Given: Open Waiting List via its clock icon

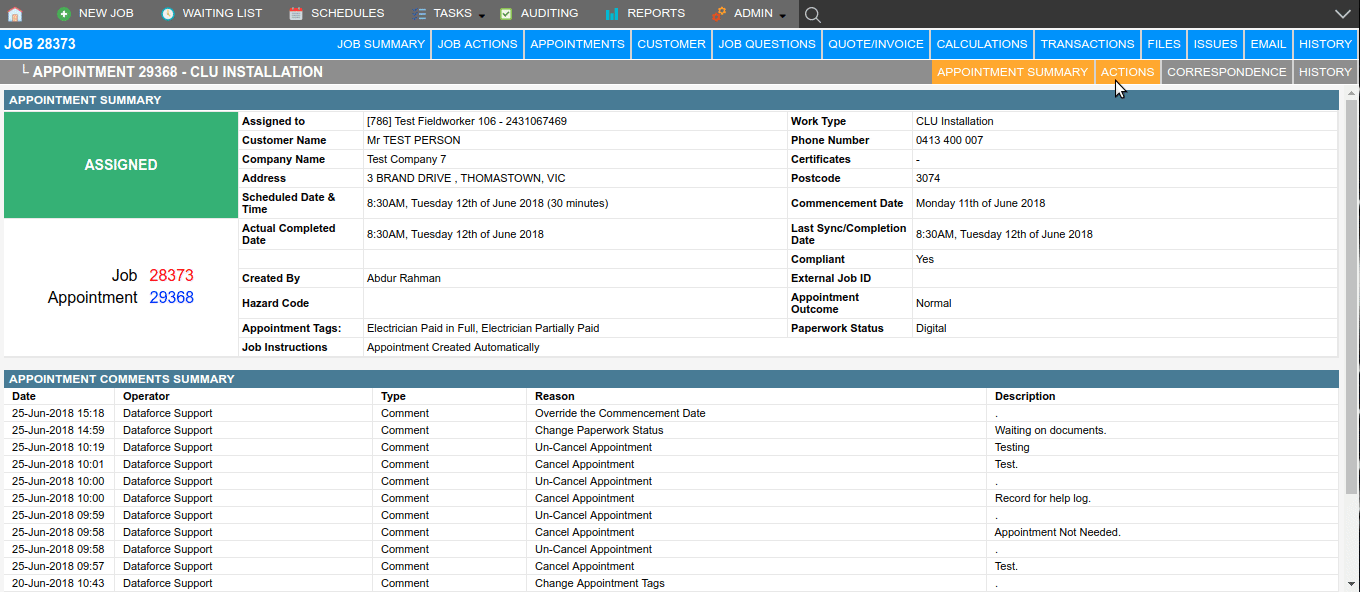Looking at the screenshot, I should pos(168,14).
